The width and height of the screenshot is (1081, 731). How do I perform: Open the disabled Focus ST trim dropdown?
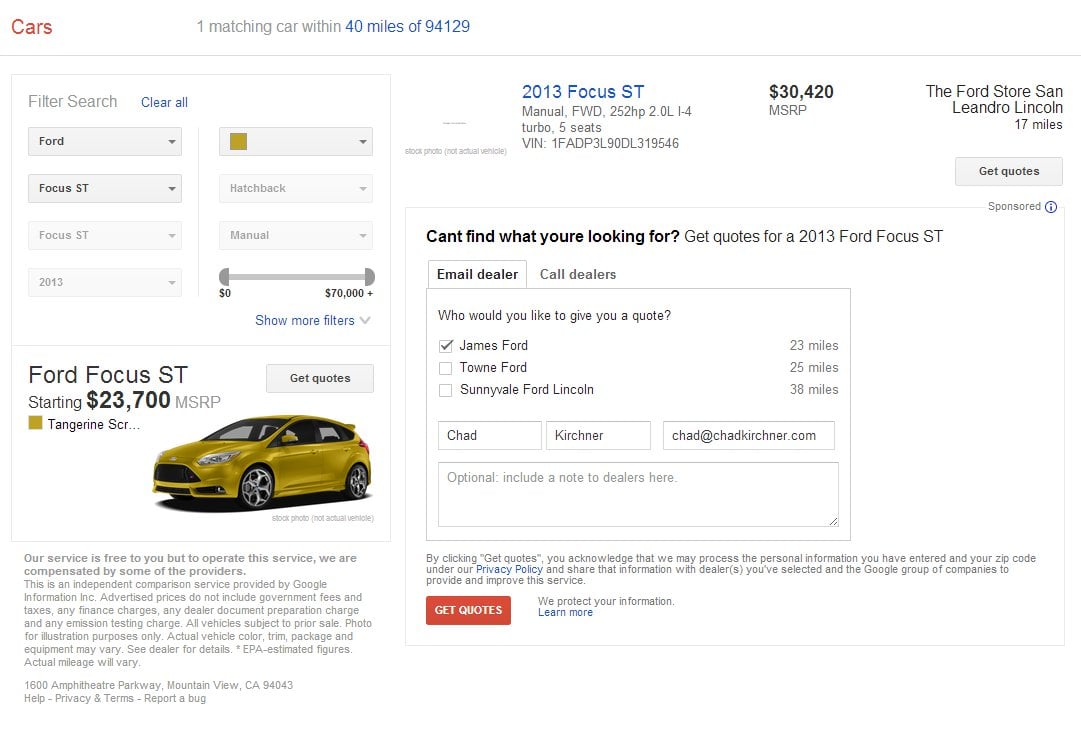(x=105, y=235)
